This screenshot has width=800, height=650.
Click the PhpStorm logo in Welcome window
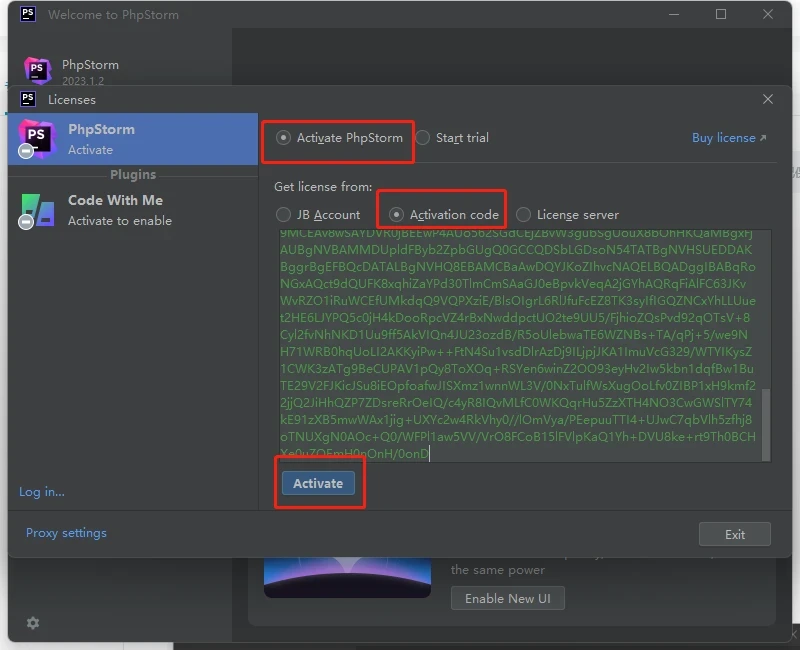coord(37,71)
